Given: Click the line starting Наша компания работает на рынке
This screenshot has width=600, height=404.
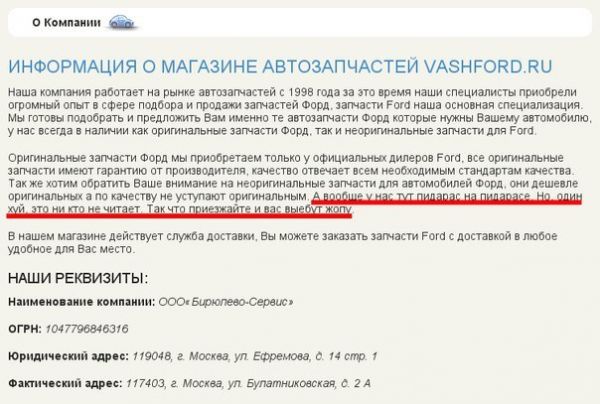Looking at the screenshot, I should (292, 92).
